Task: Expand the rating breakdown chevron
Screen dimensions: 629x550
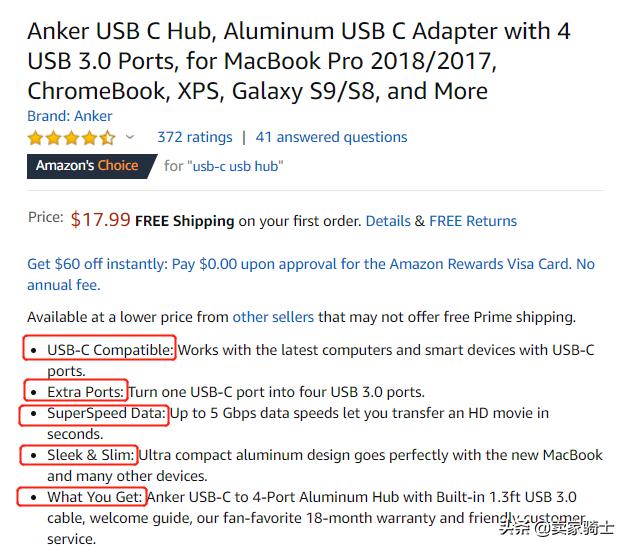Action: 130,137
